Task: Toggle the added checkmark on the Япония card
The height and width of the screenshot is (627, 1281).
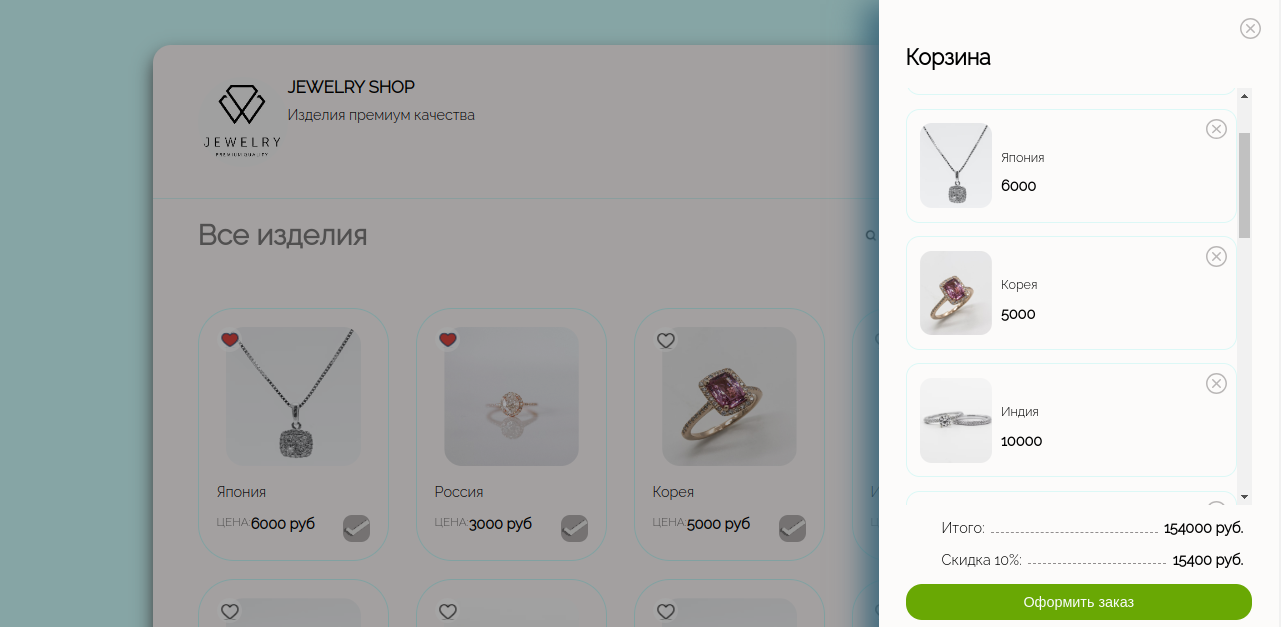Action: [356, 528]
